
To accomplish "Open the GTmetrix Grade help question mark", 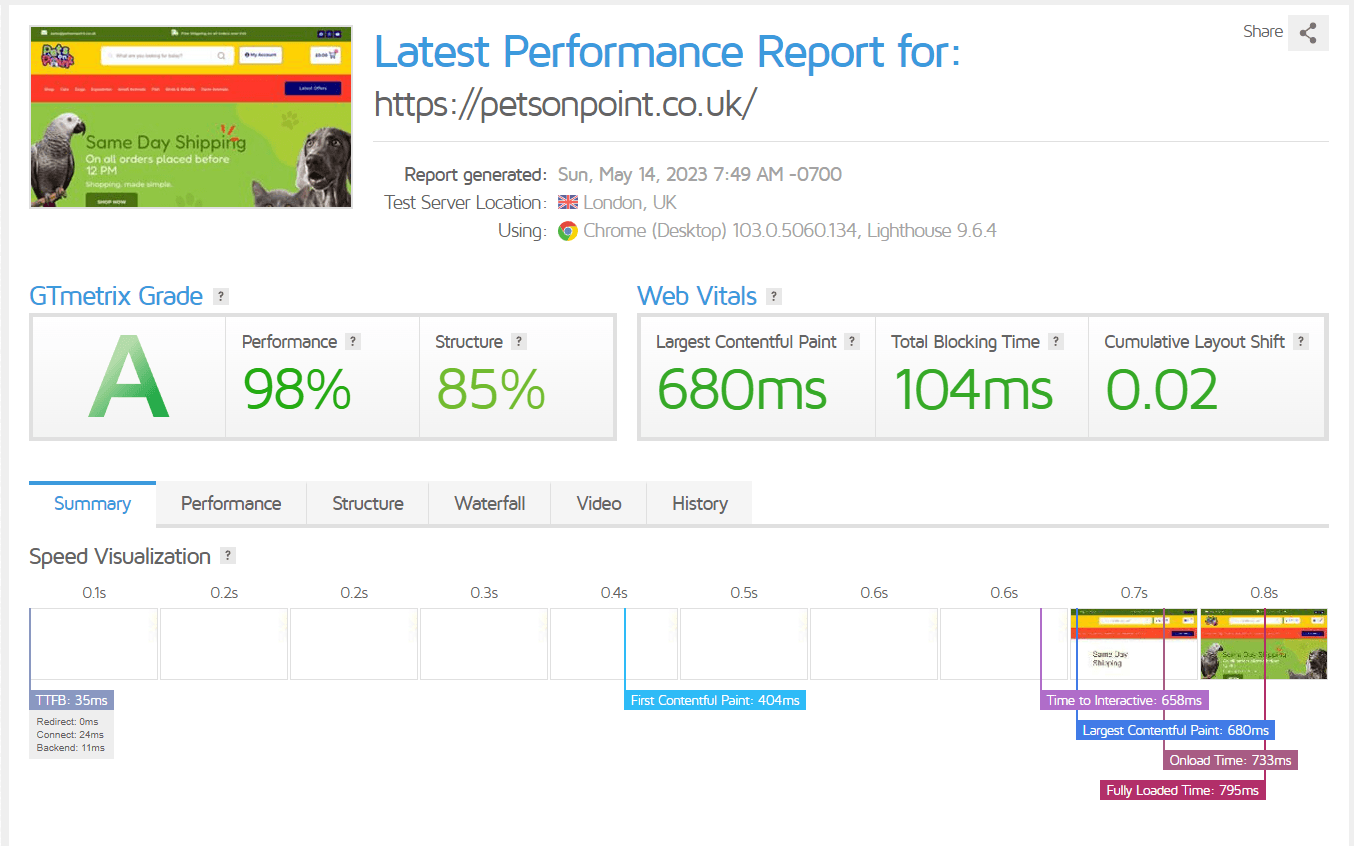I will pyautogui.click(x=221, y=296).
